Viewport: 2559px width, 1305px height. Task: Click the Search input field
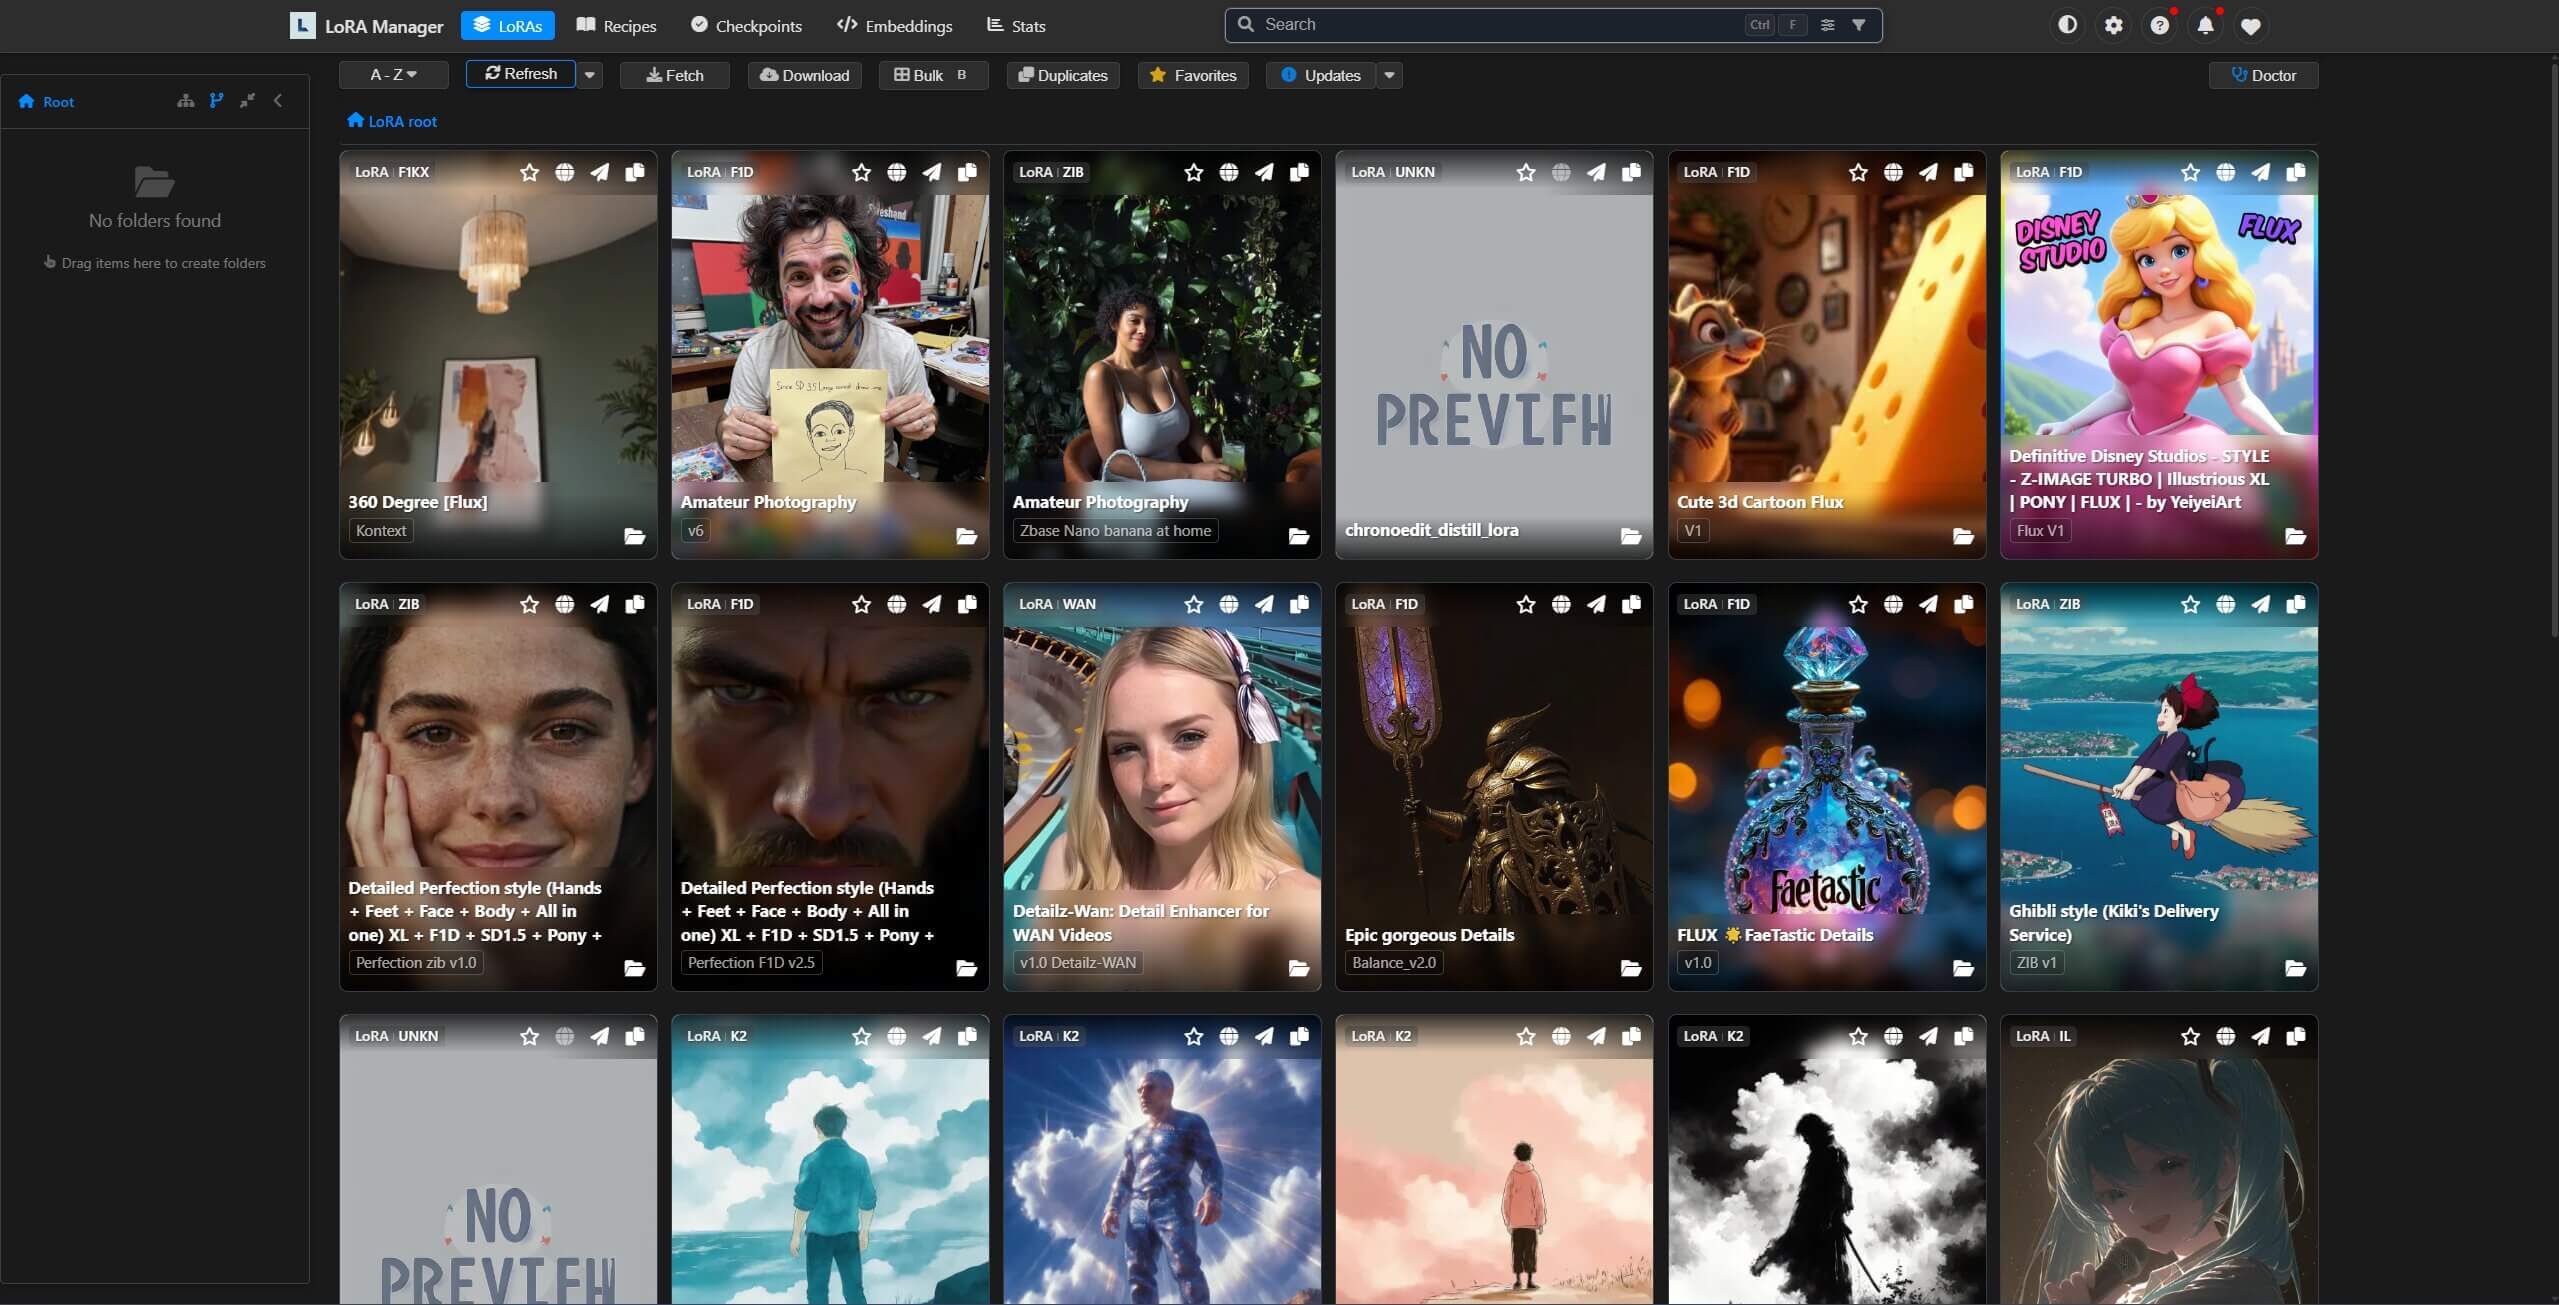tap(1490, 25)
